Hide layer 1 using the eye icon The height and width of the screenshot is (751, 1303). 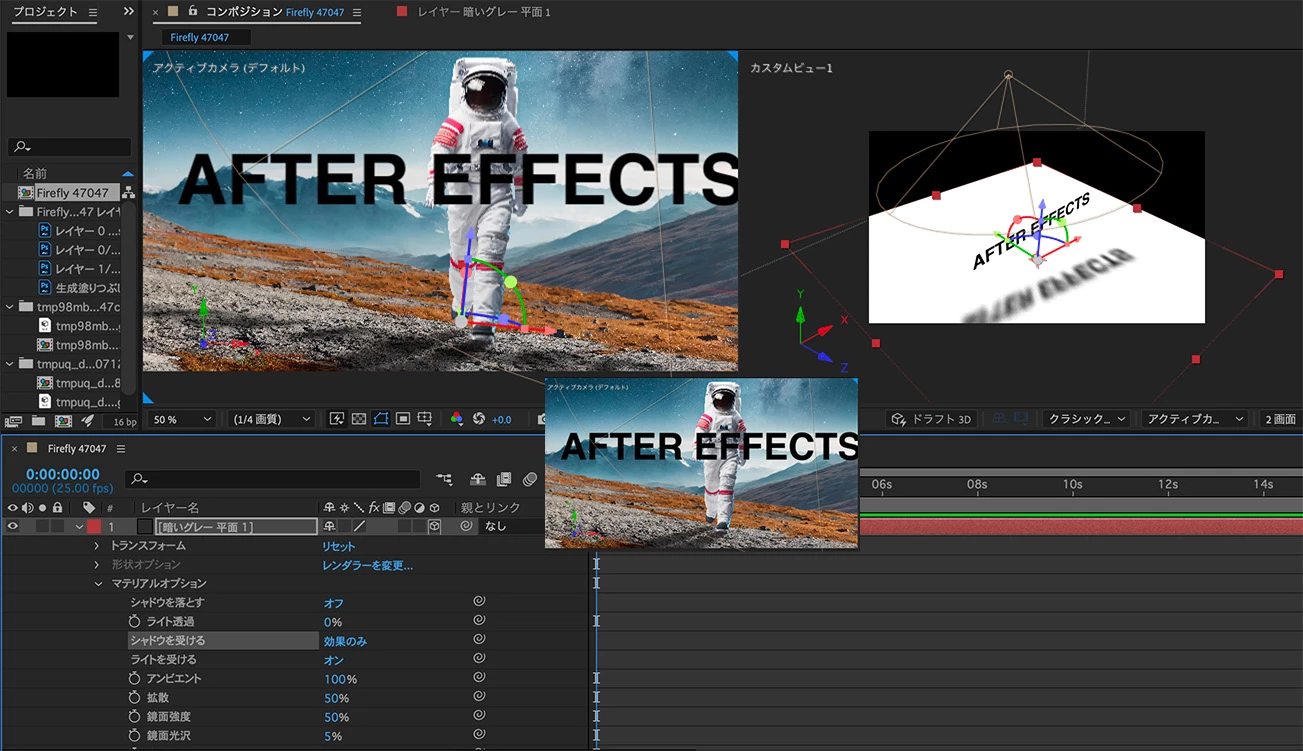point(13,526)
